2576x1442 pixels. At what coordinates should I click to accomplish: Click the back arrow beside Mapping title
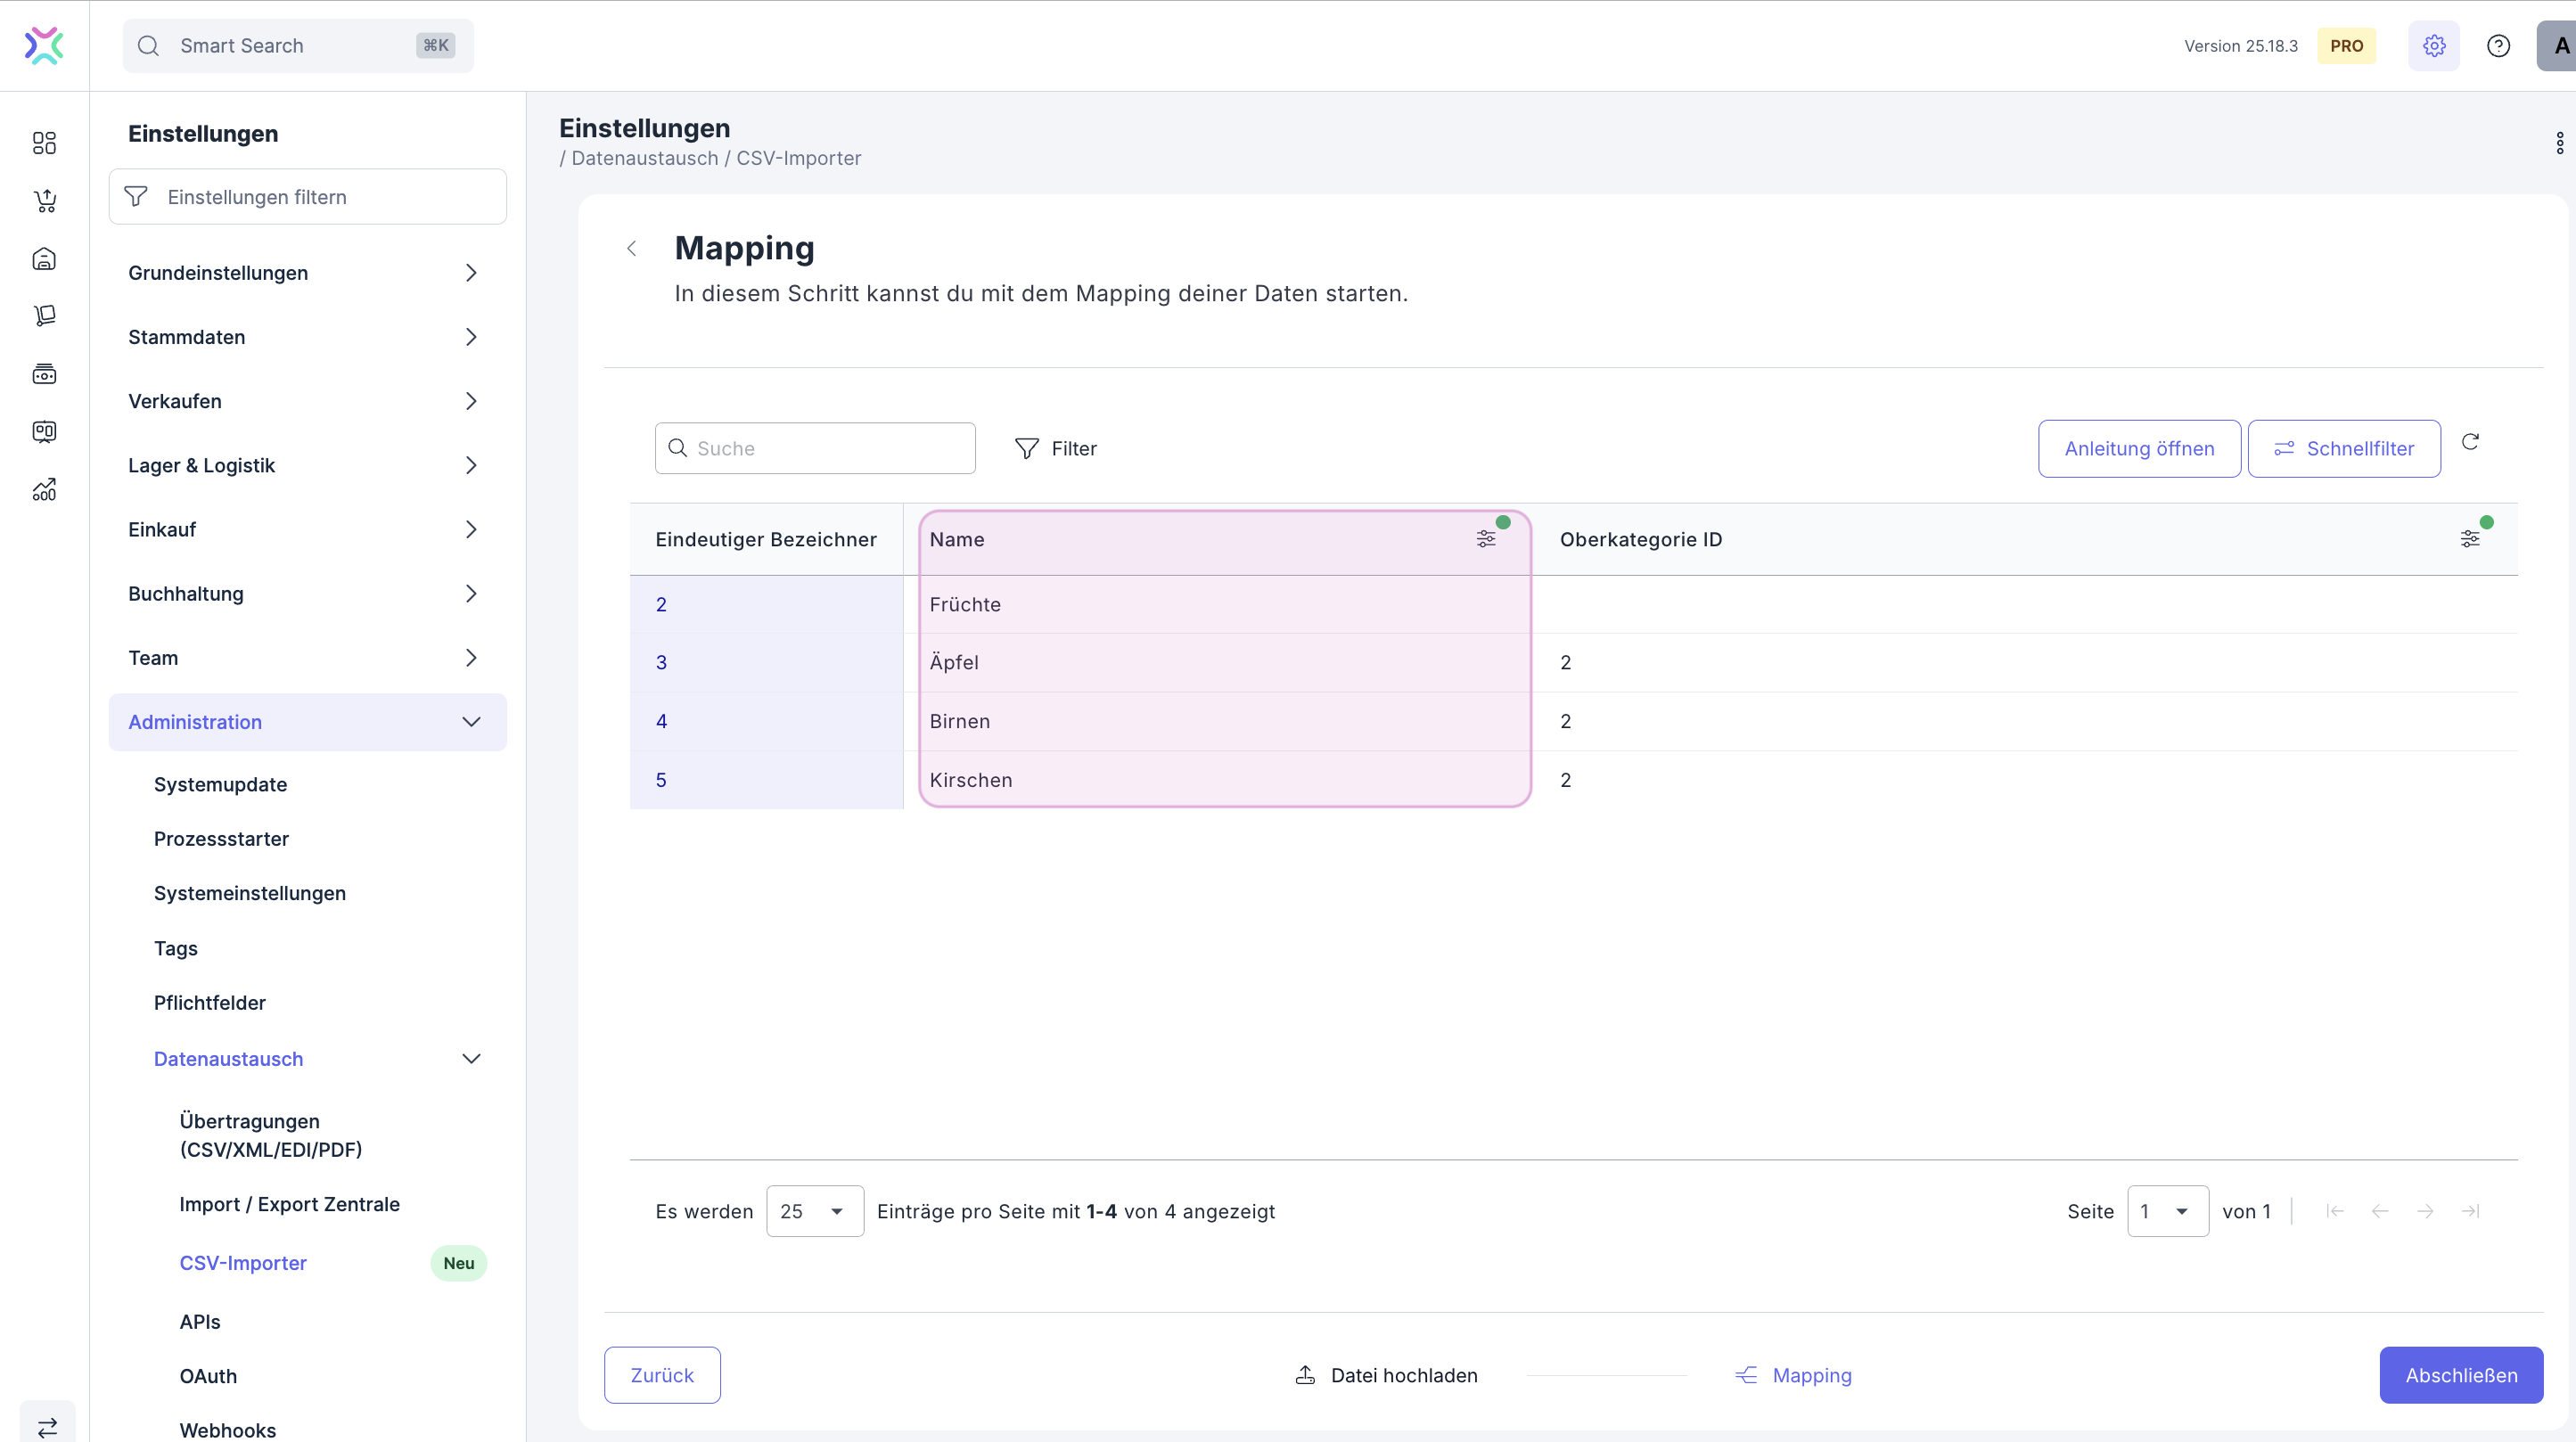point(631,249)
